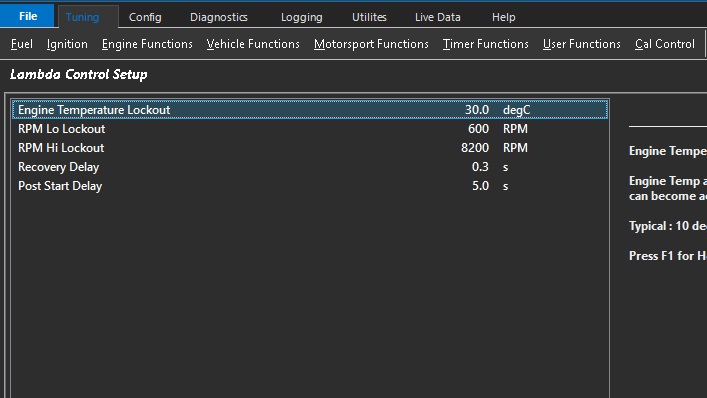Image resolution: width=707 pixels, height=398 pixels.
Task: Open the Vehicle Functions submenu
Action: coord(253,44)
